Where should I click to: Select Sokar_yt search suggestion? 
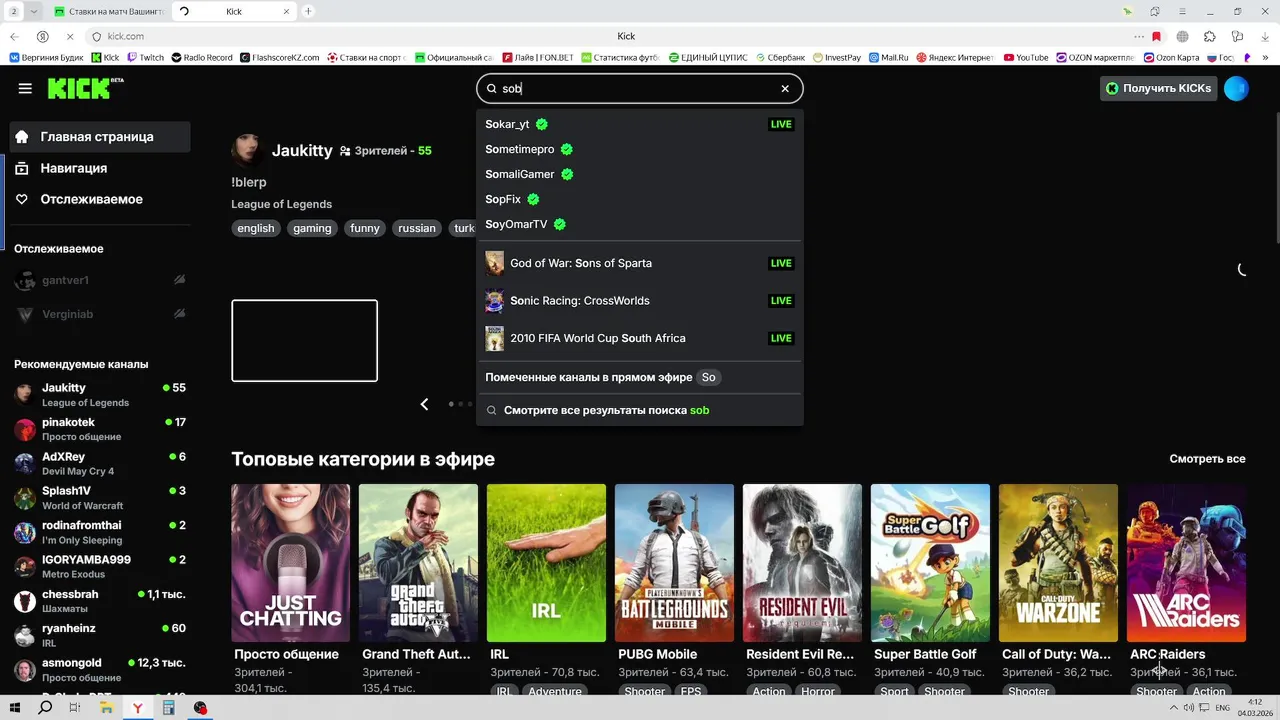click(640, 124)
